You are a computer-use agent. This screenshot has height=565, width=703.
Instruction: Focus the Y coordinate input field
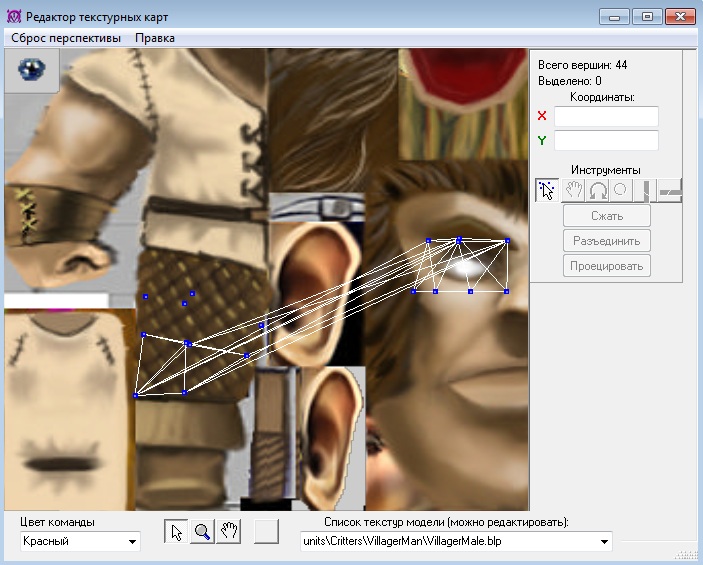pyautogui.click(x=606, y=140)
